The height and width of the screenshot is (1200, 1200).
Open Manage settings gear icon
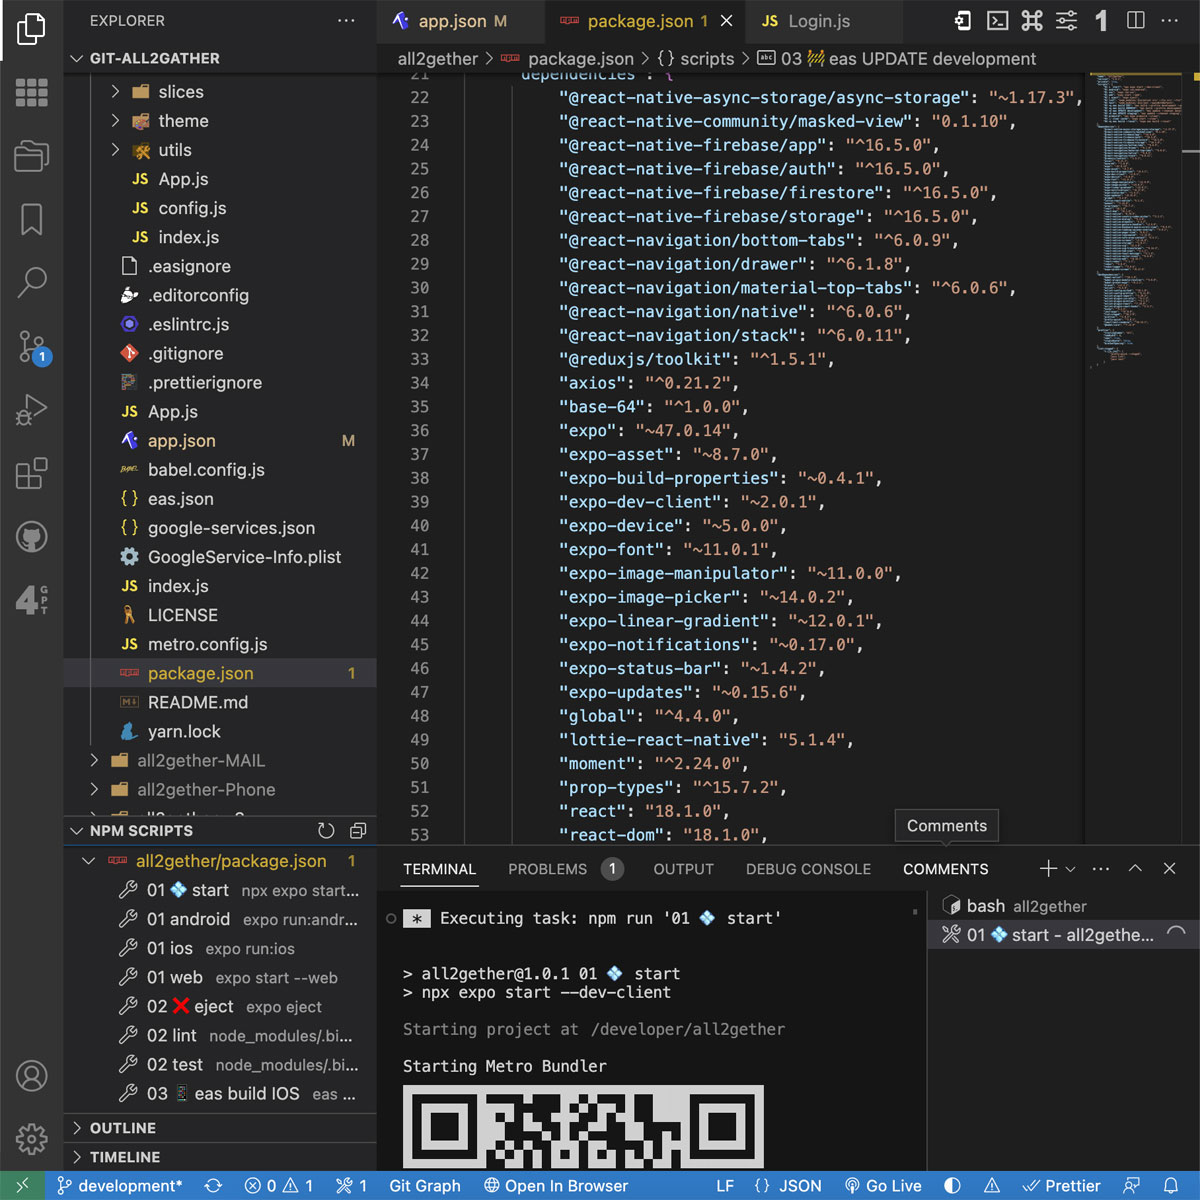32,1138
